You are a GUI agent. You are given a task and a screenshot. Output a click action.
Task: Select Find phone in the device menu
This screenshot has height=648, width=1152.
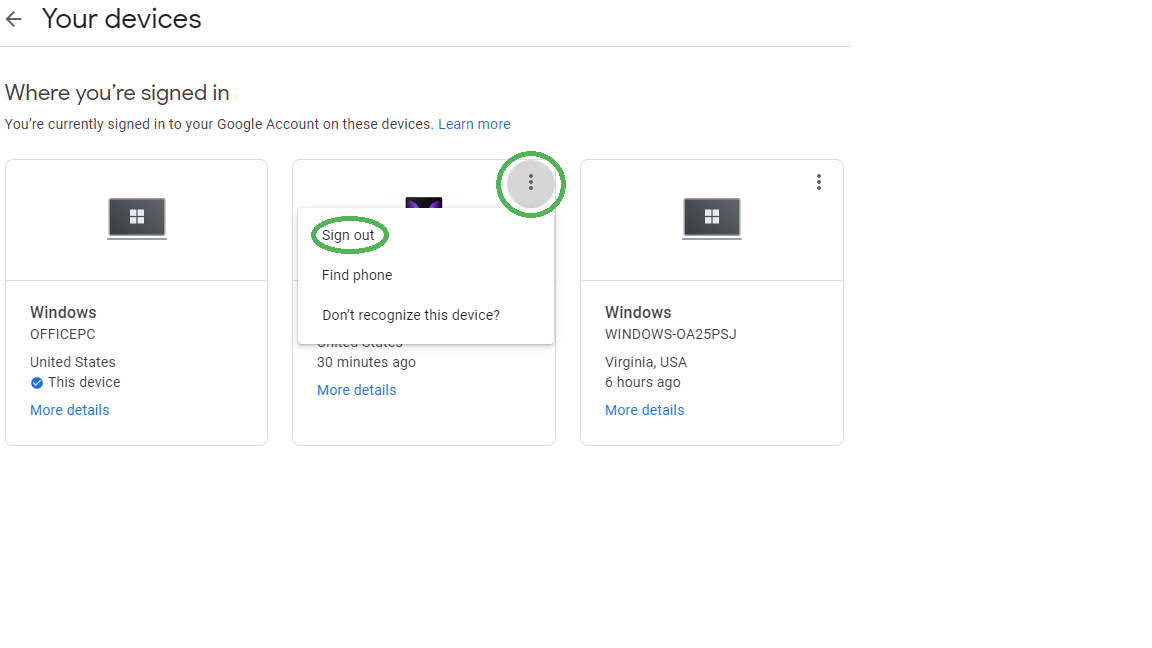tap(357, 275)
